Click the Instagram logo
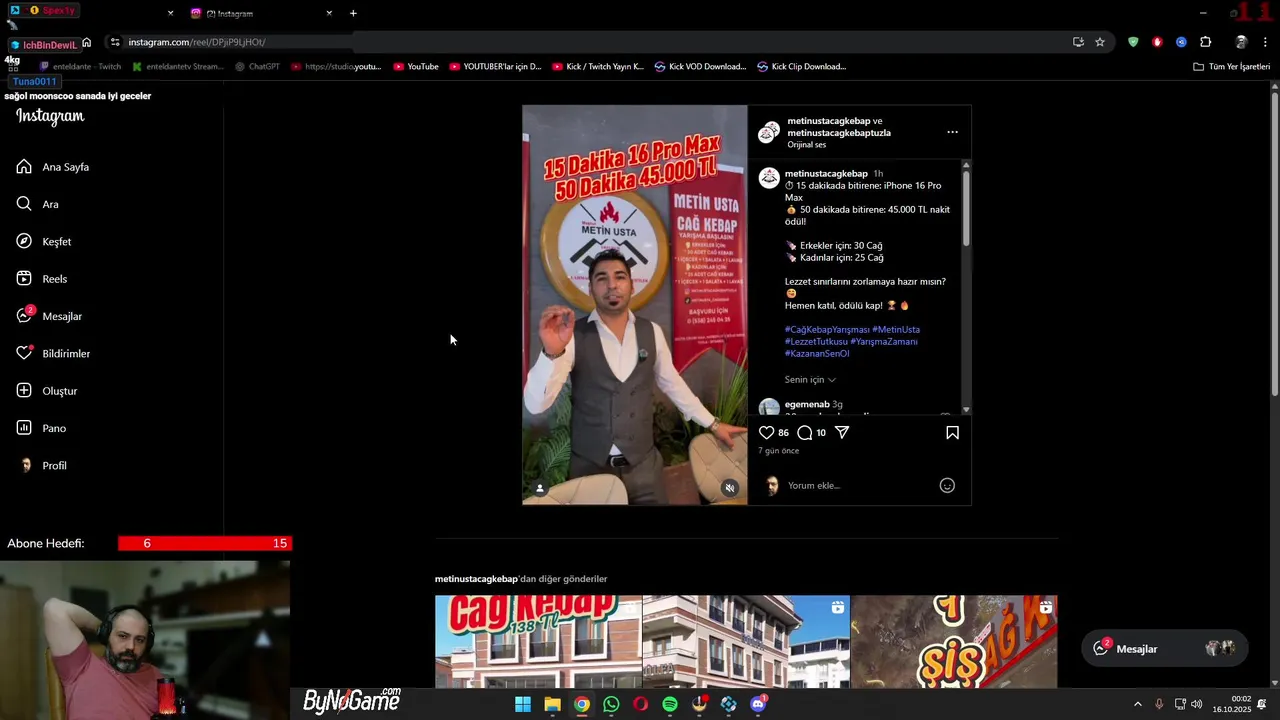 click(50, 116)
